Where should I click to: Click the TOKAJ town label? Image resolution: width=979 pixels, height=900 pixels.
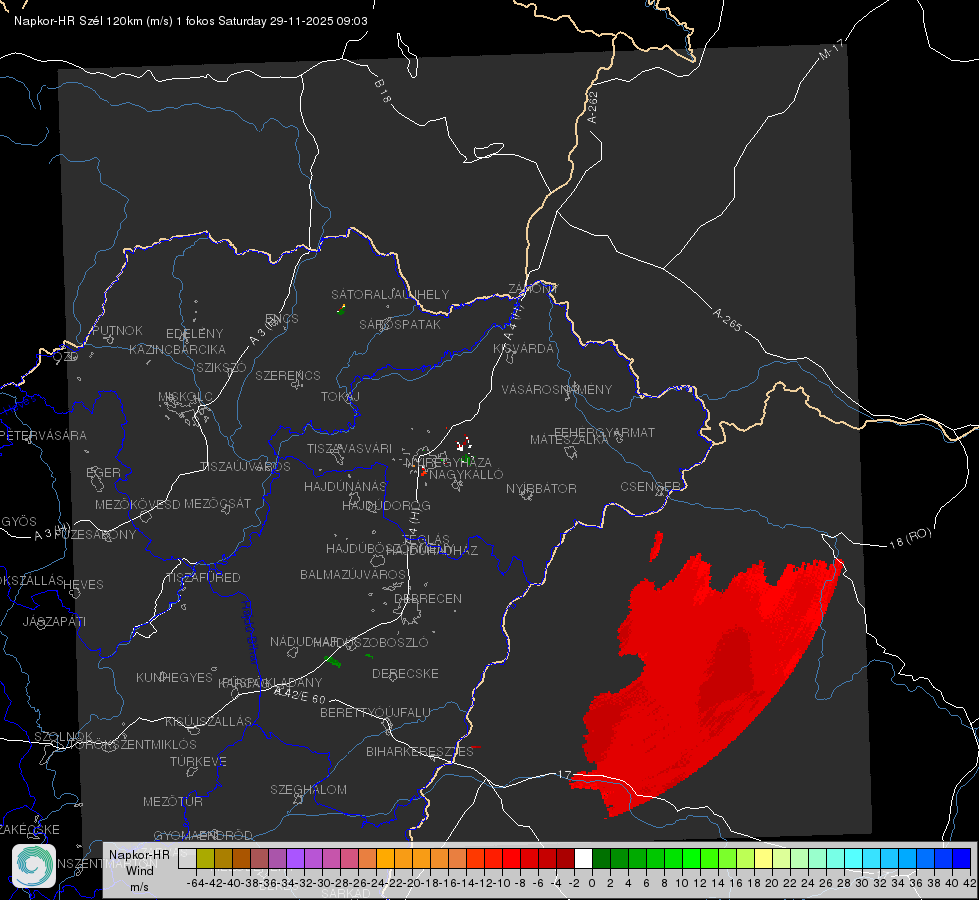coord(340,397)
